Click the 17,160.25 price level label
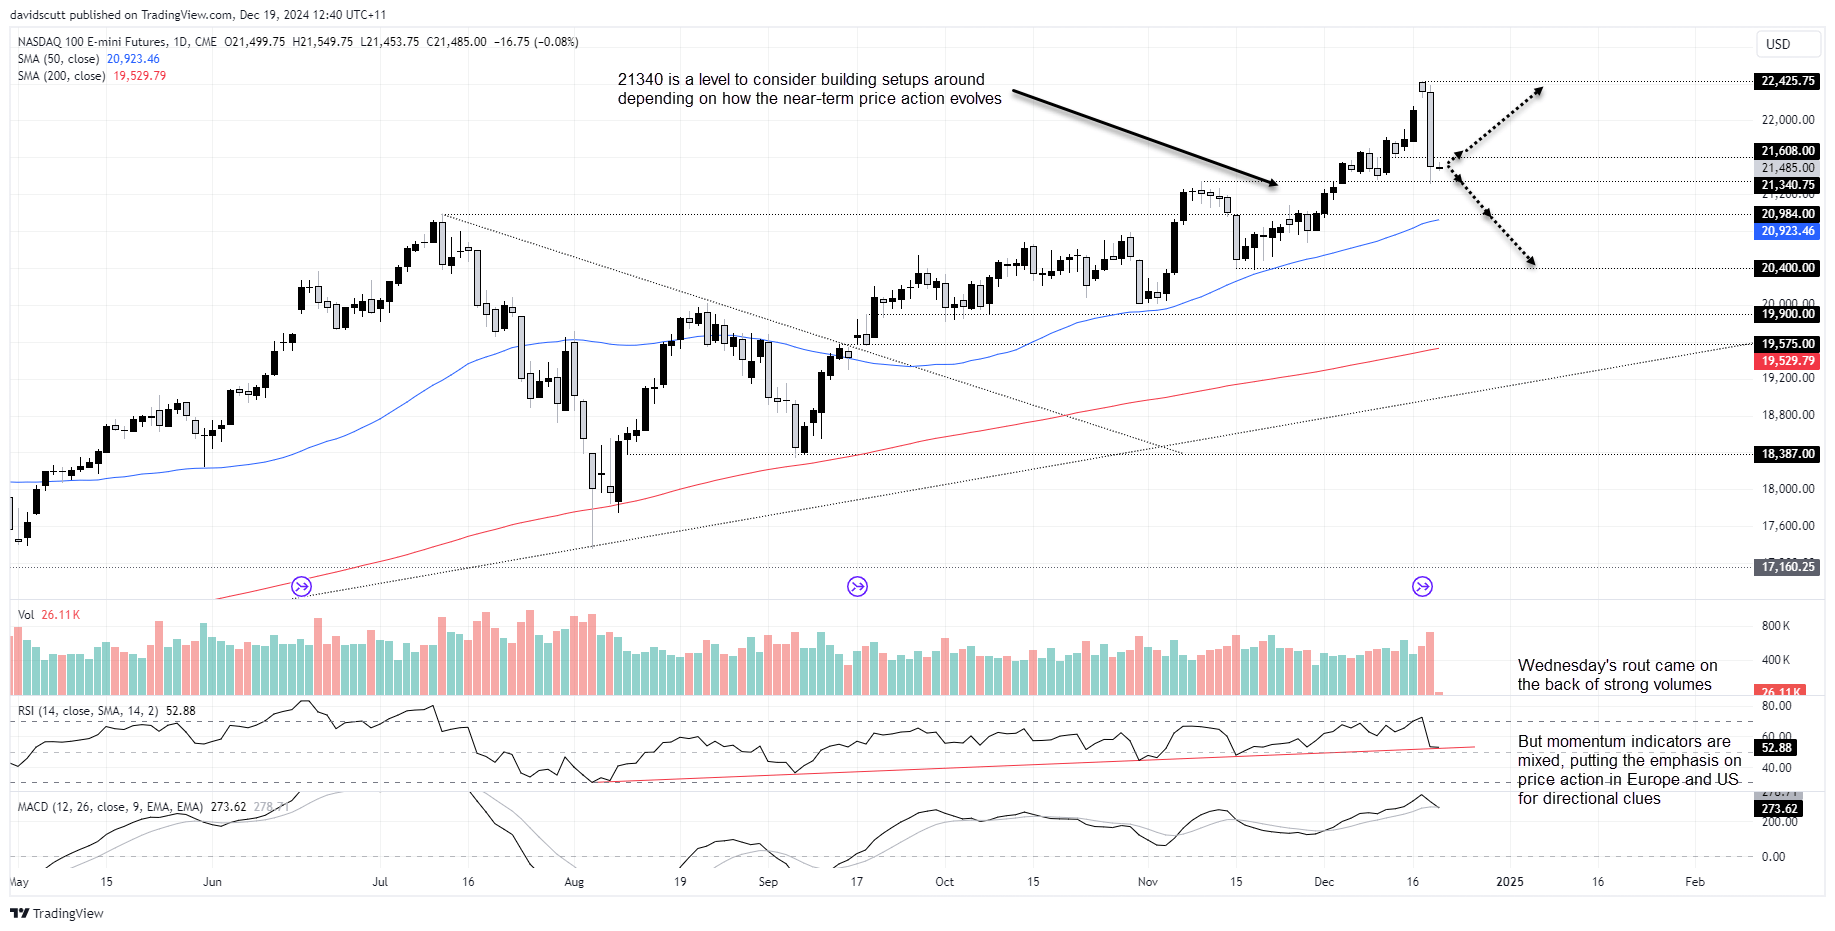Image resolution: width=1835 pixels, height=931 pixels. 1787,567
